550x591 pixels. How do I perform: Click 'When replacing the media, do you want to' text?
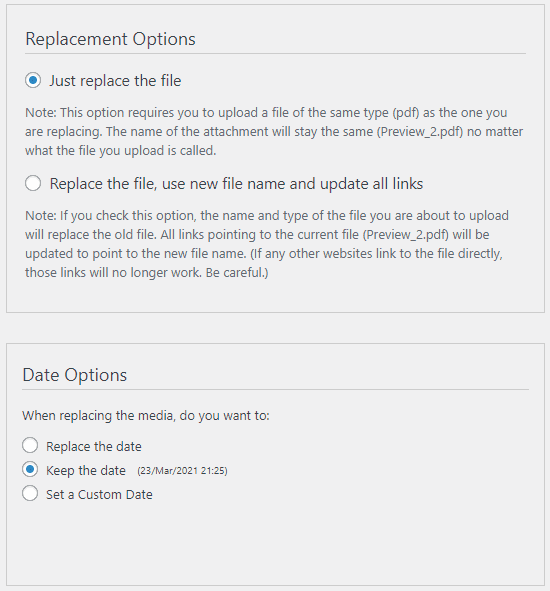pyautogui.click(x=146, y=416)
